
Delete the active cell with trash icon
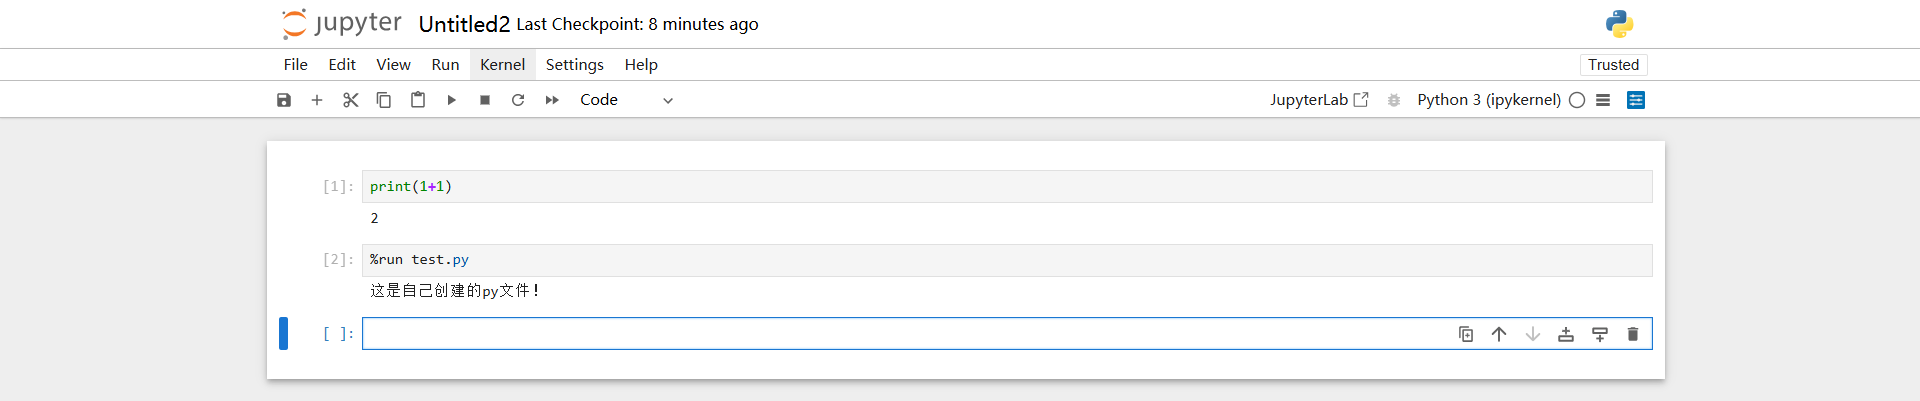[x=1633, y=334]
